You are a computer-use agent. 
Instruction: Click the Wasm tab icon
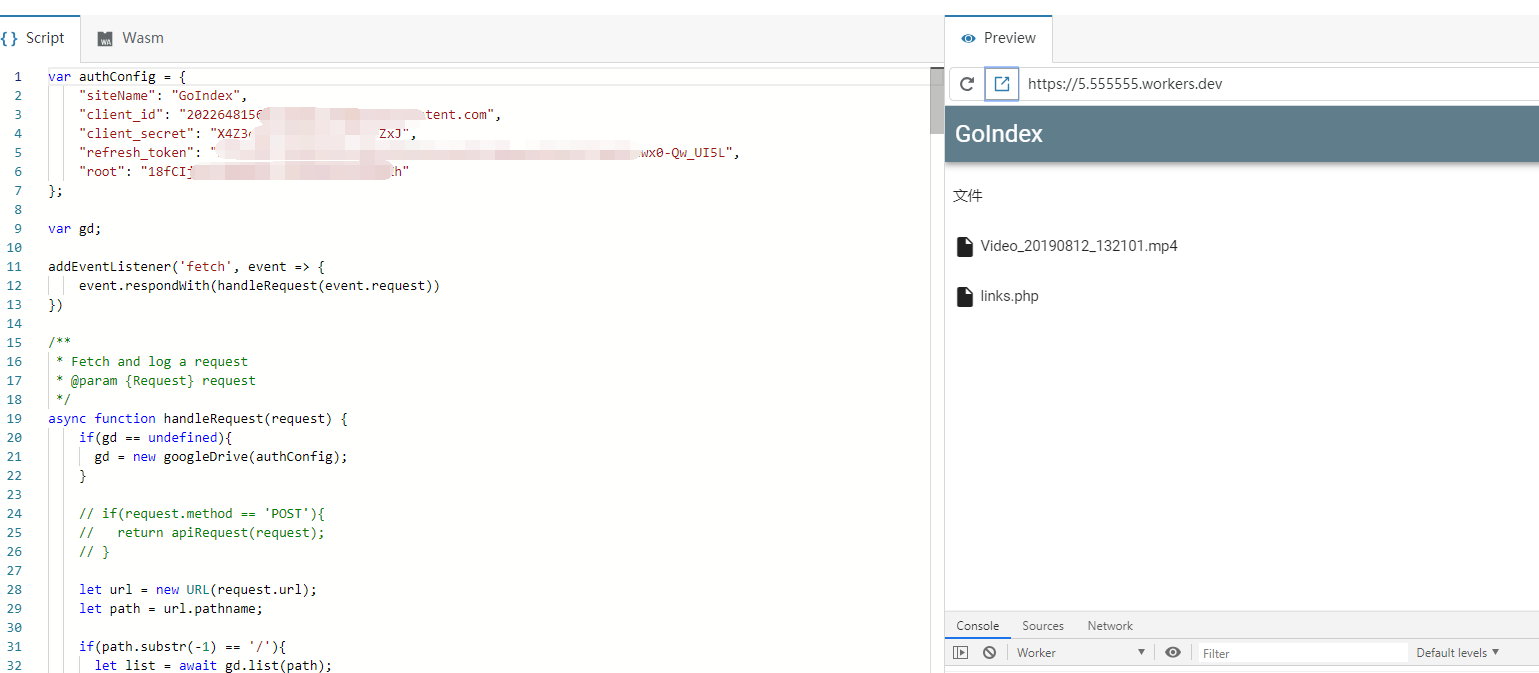[x=105, y=39]
